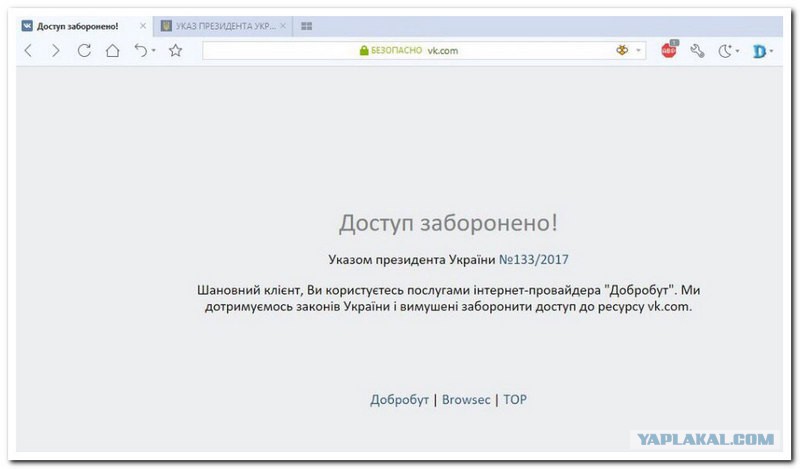
Task: Expand the undo closed tab dropdown
Action: click(x=154, y=51)
